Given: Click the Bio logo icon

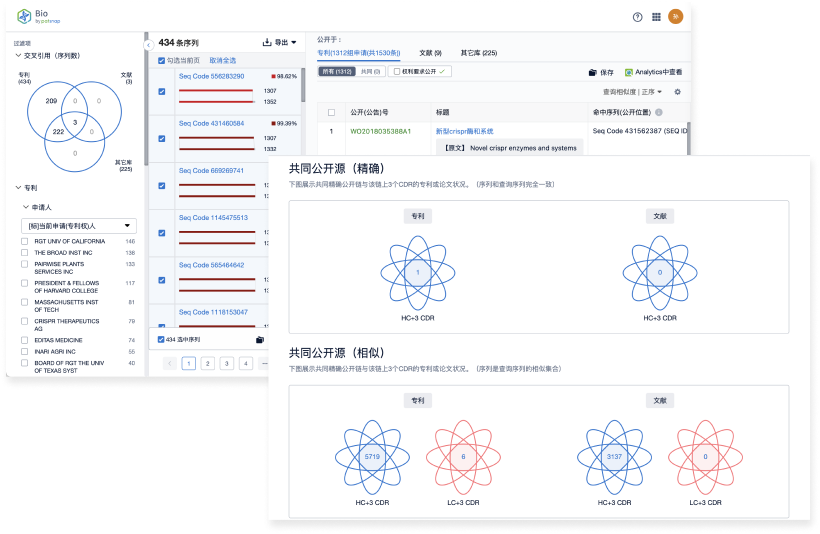Looking at the screenshot, I should (x=23, y=17).
